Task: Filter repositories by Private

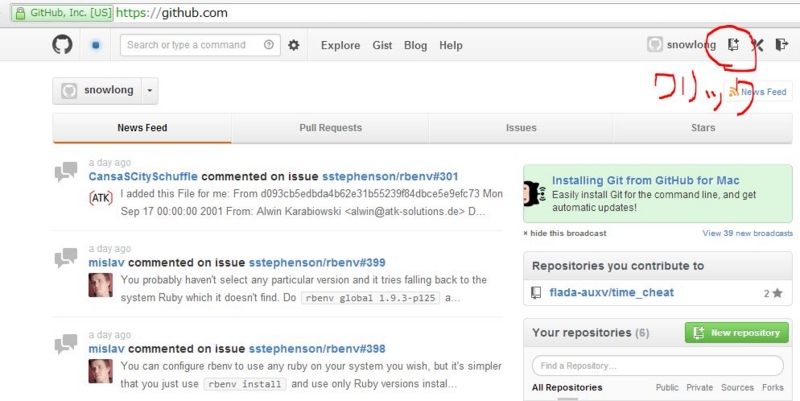Action: pos(699,387)
